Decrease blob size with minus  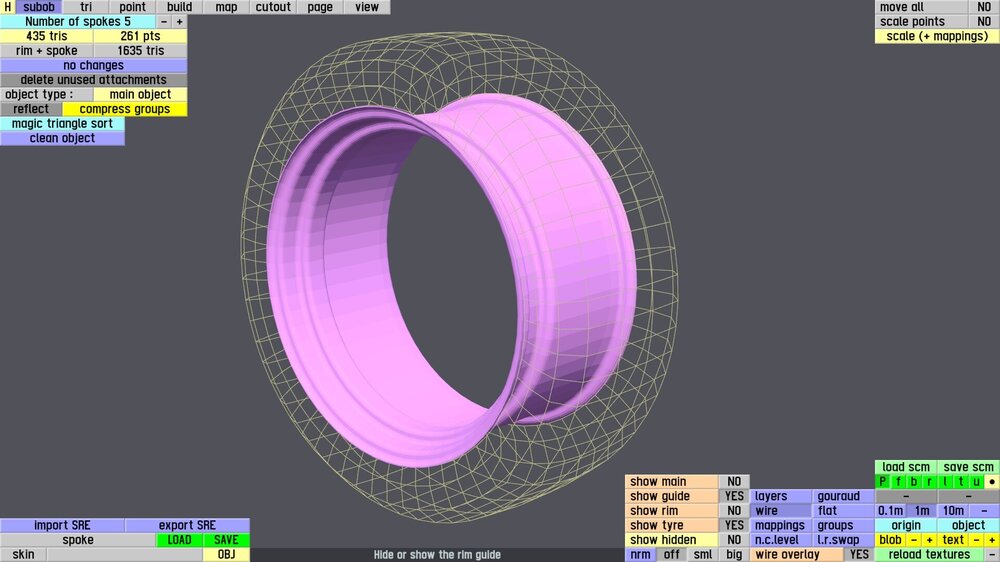click(914, 540)
